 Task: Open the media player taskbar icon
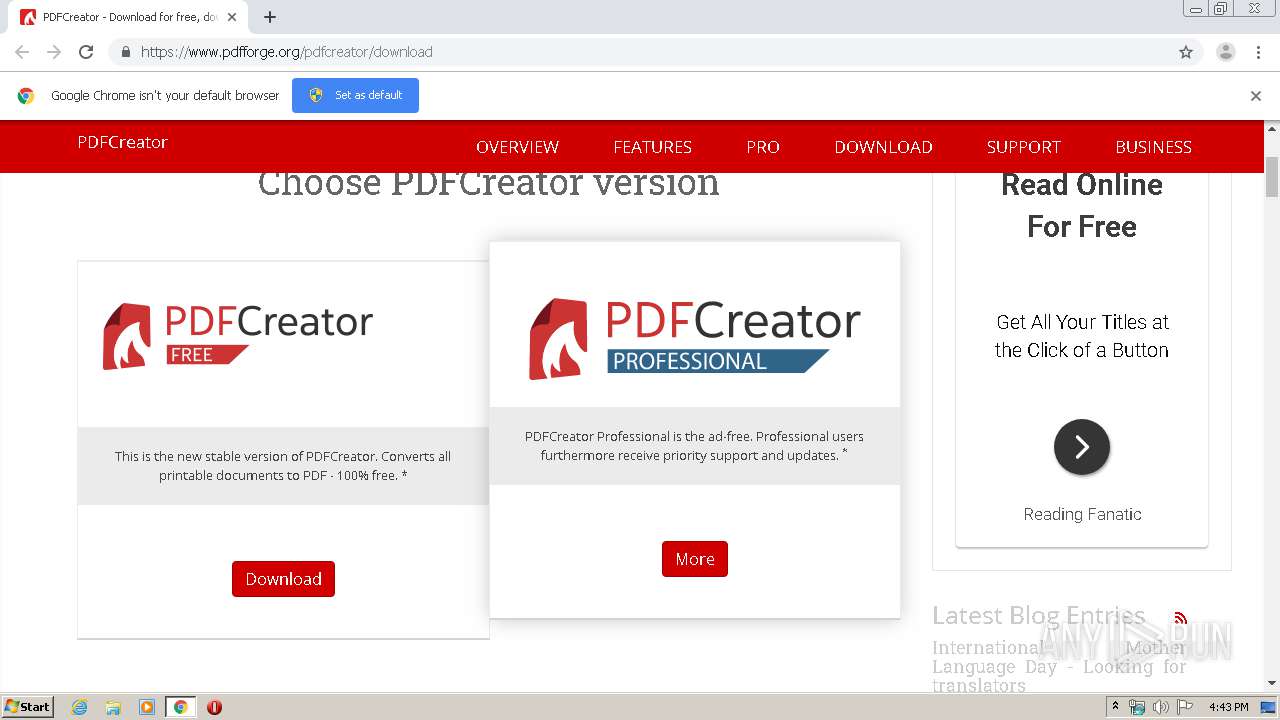147,707
